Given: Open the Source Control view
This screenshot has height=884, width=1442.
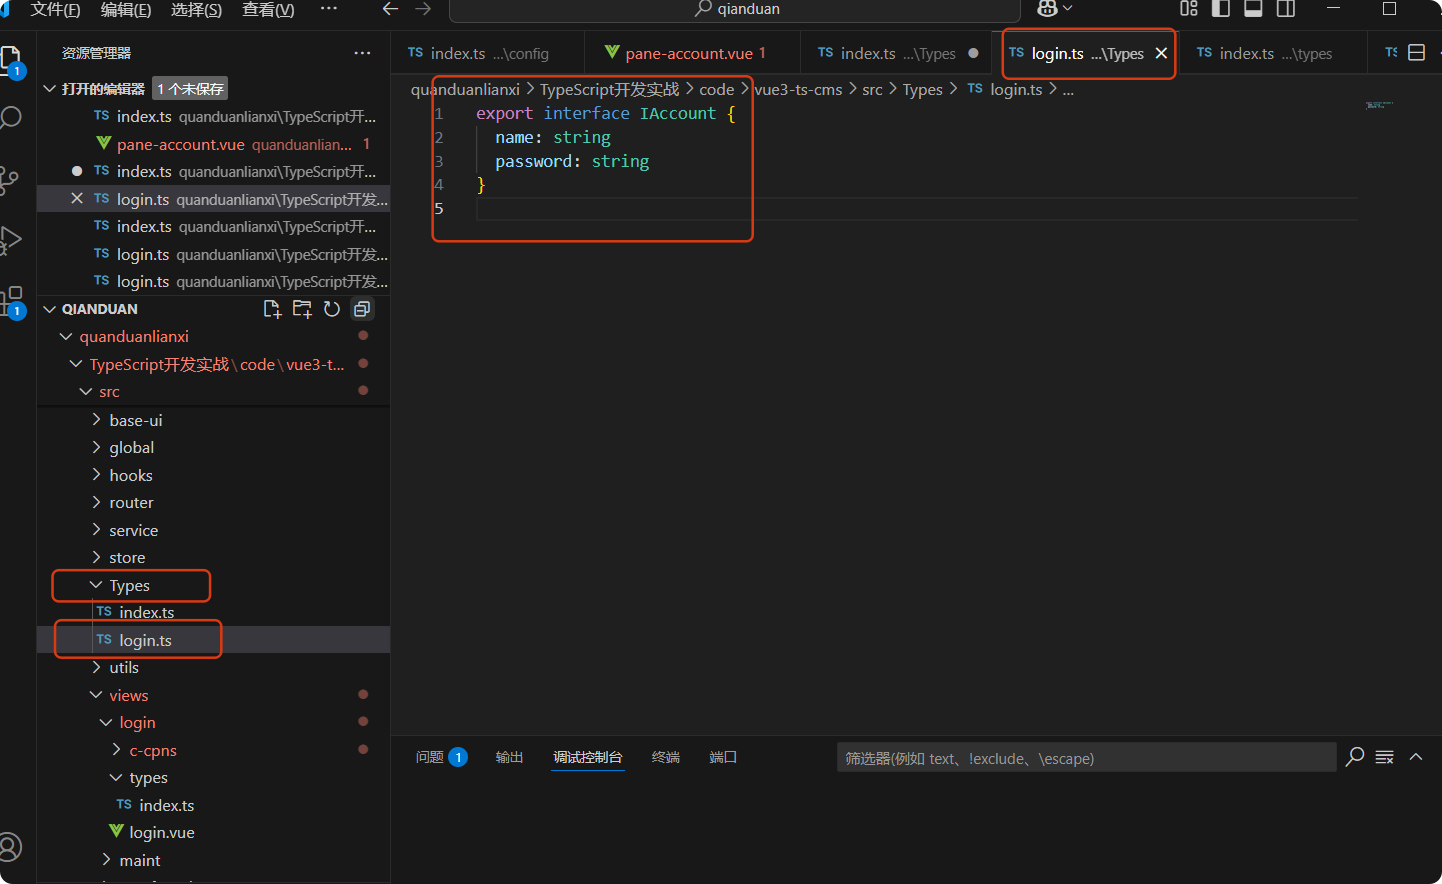Looking at the screenshot, I should point(10,180).
